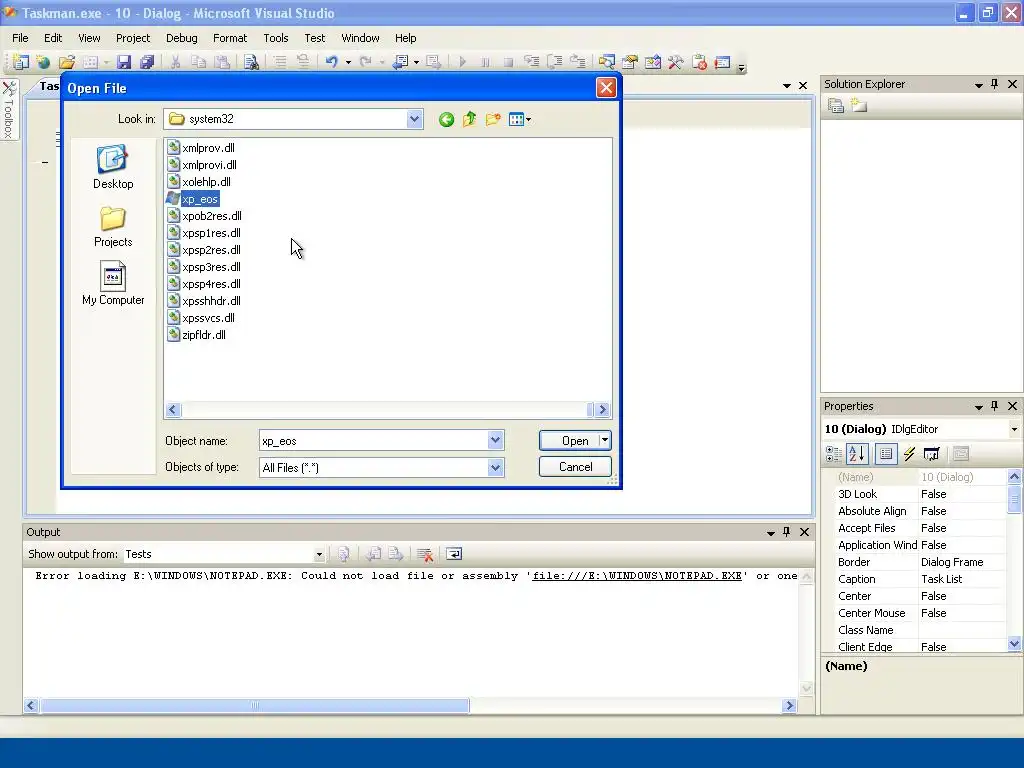Click Output panel horizontal scrollbar thumb
The image size is (1024, 768).
(255, 705)
